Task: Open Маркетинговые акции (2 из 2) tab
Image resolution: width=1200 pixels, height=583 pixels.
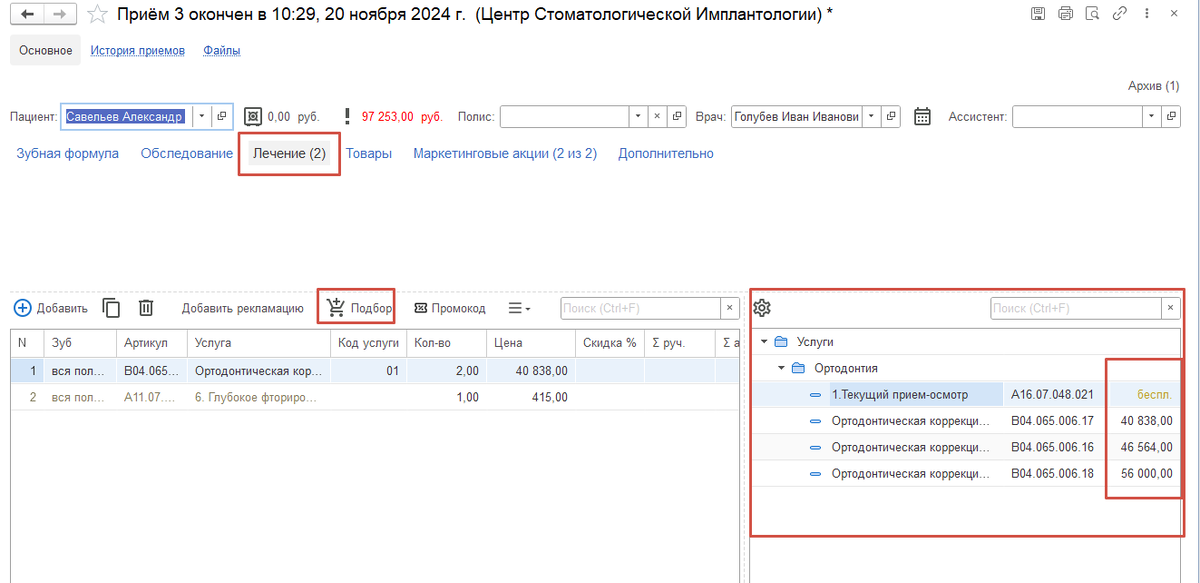Action: click(505, 153)
